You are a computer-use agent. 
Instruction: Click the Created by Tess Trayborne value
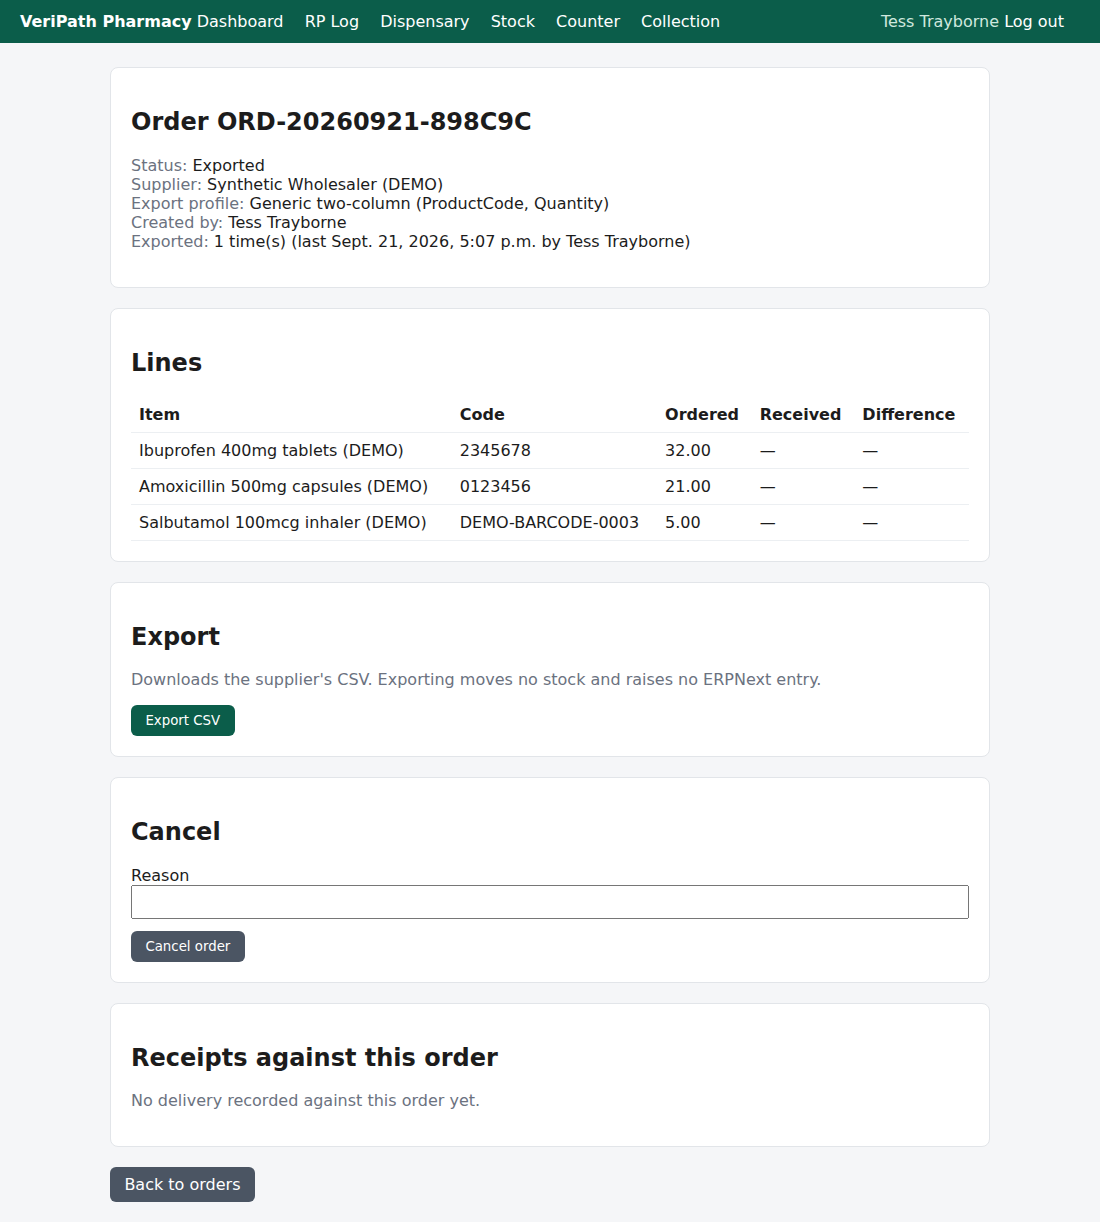click(x=287, y=222)
